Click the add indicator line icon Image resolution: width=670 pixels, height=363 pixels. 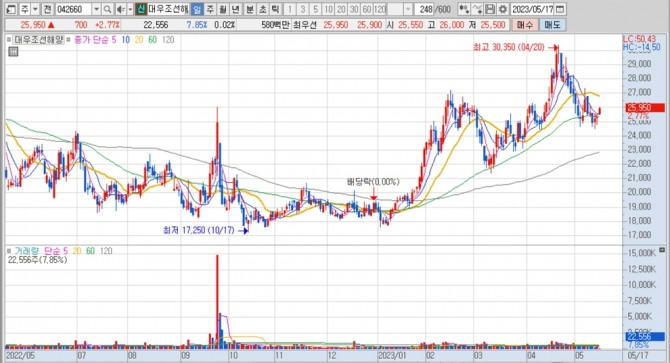click(477, 9)
